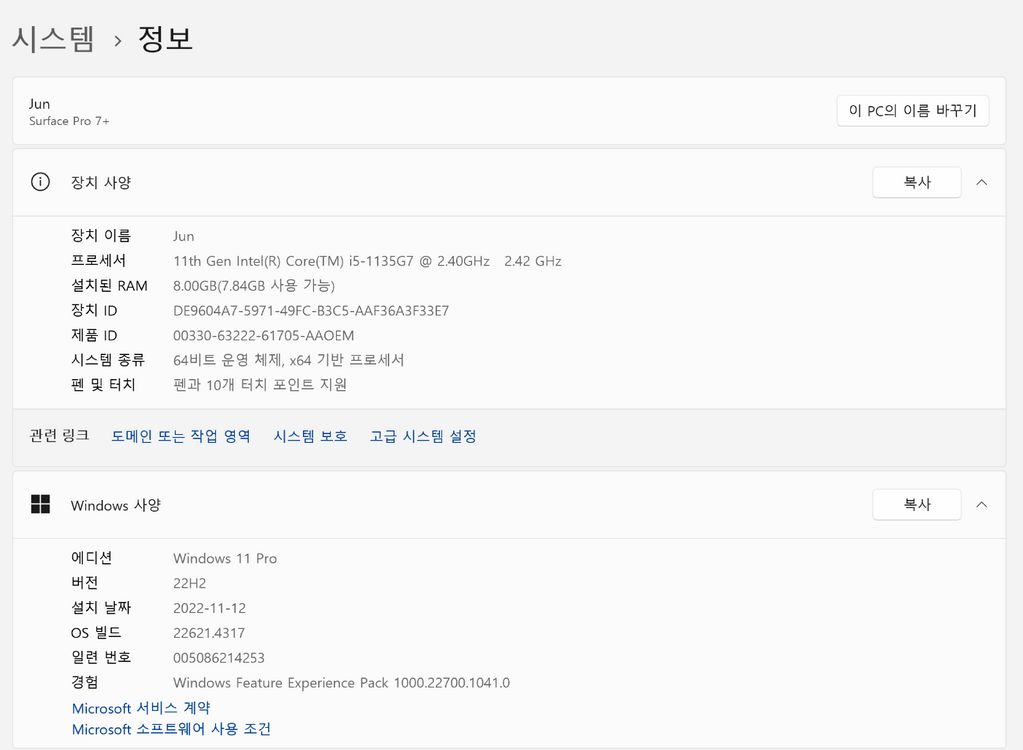
Task: Select the 장치 ID value
Action: [x=310, y=310]
